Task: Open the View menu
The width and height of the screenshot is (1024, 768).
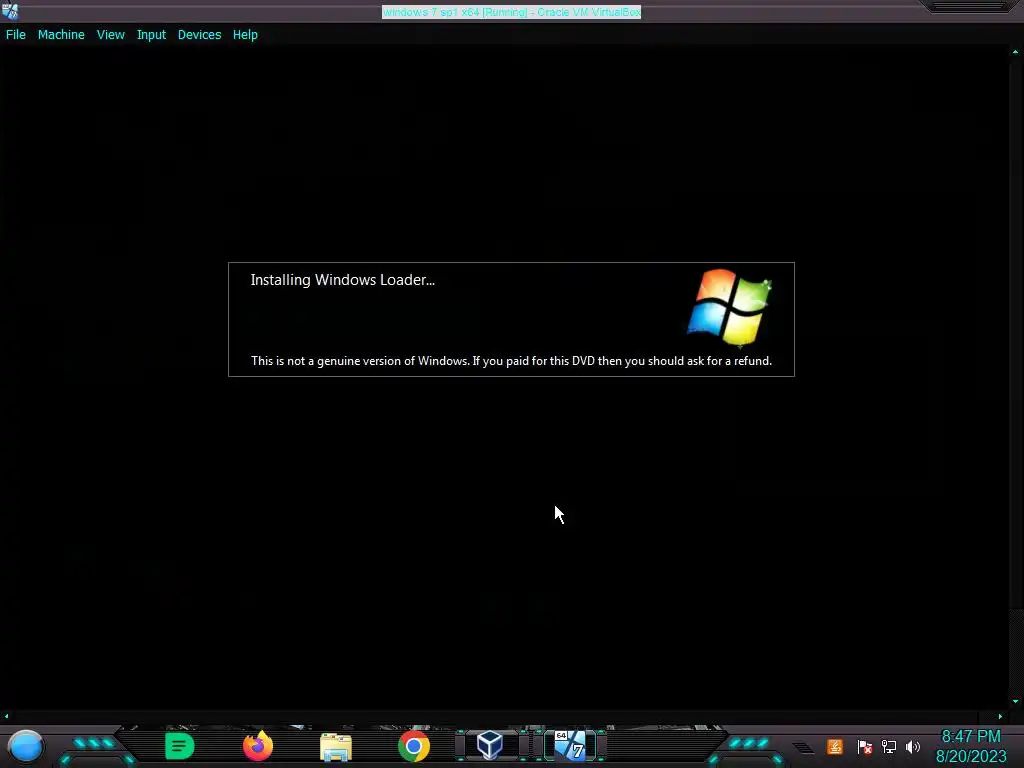Action: click(110, 35)
